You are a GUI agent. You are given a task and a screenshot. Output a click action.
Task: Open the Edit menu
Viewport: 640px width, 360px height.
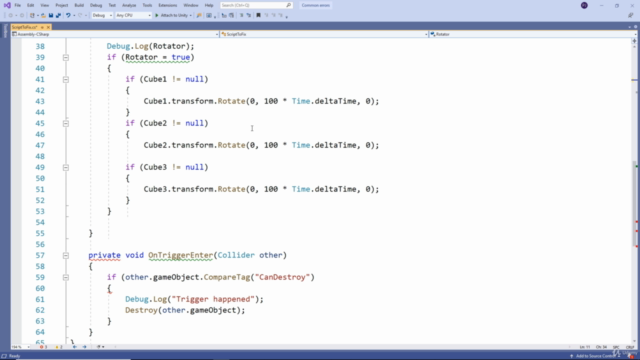31,5
